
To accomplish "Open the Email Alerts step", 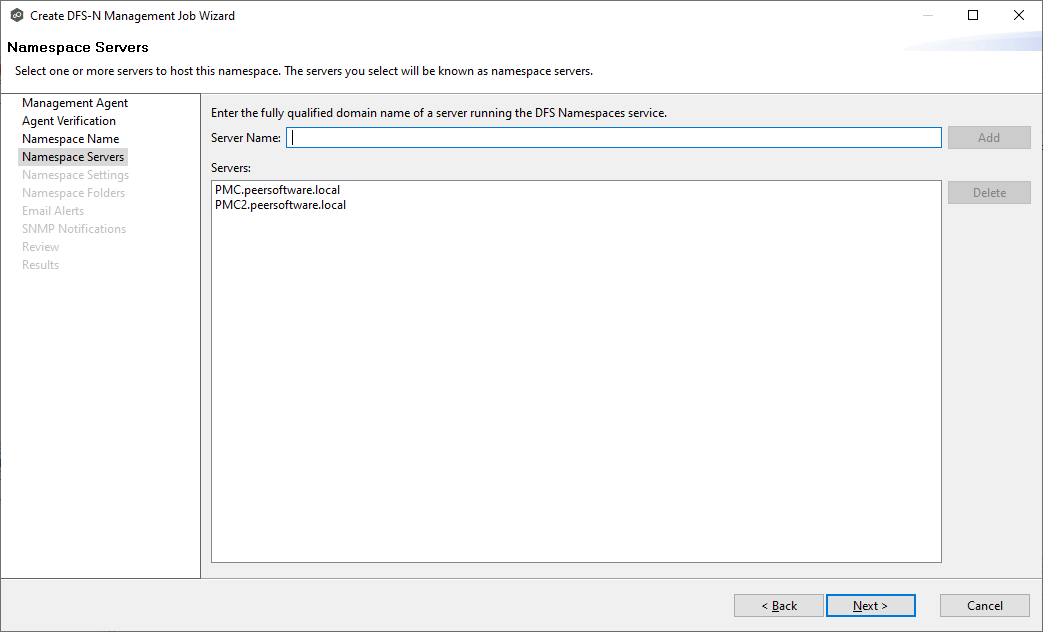I will click(x=53, y=211).
